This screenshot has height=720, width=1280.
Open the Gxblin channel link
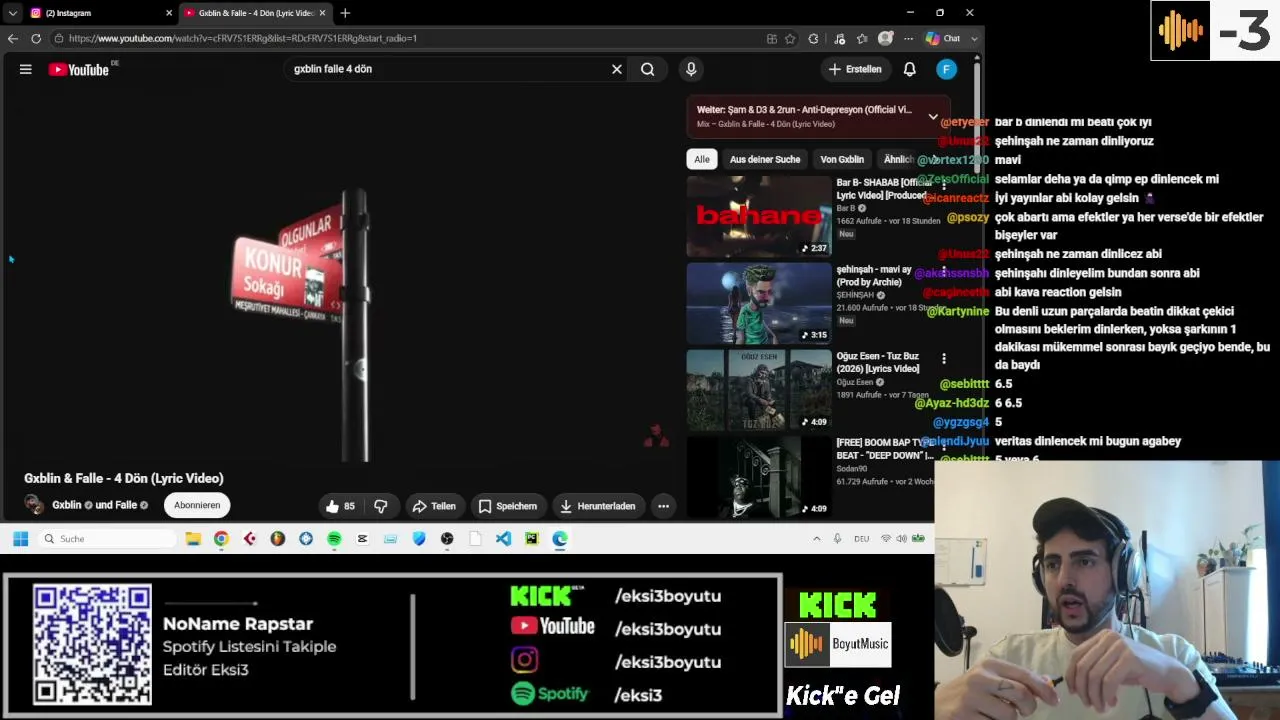point(67,505)
